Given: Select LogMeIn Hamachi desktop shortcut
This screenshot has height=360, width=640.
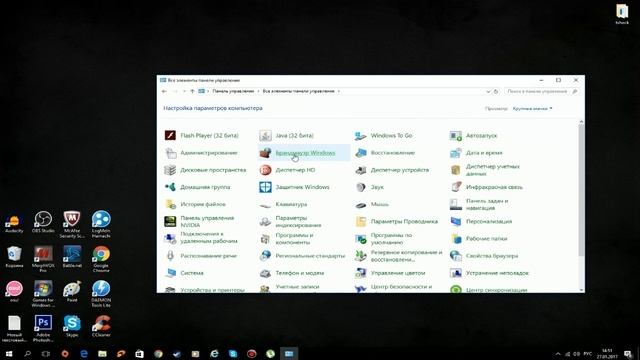Looking at the screenshot, I should coord(101,224).
